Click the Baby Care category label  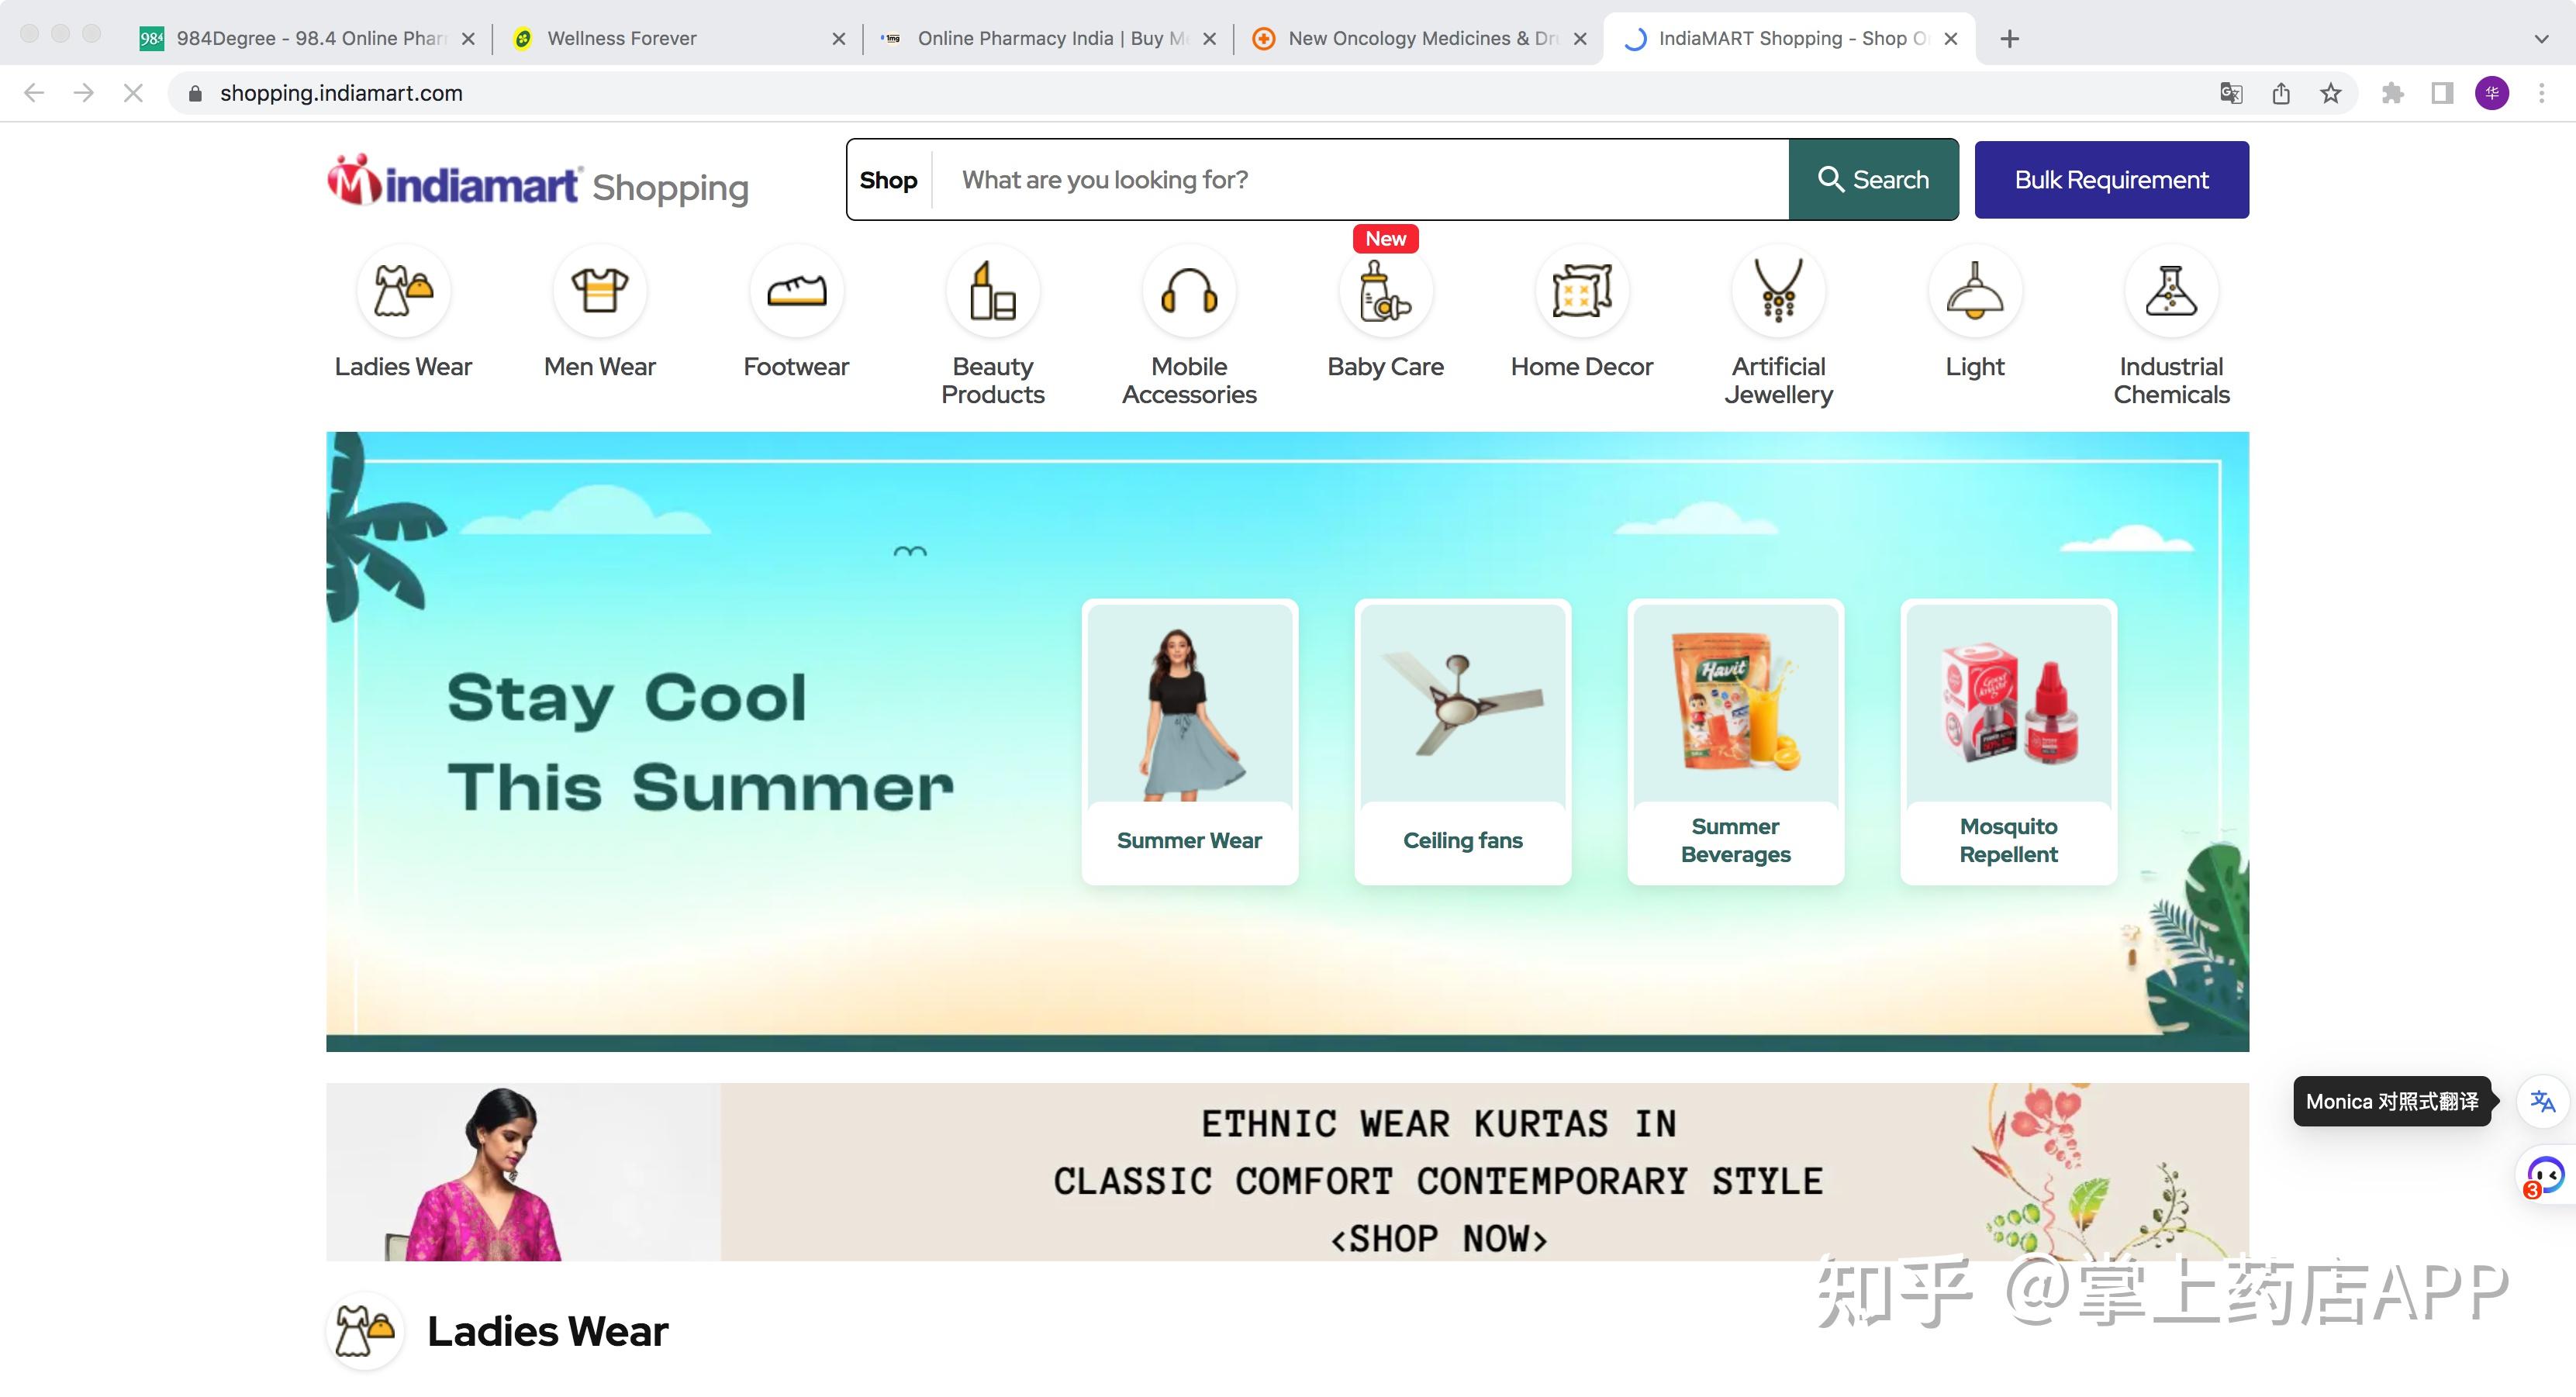coord(1386,367)
